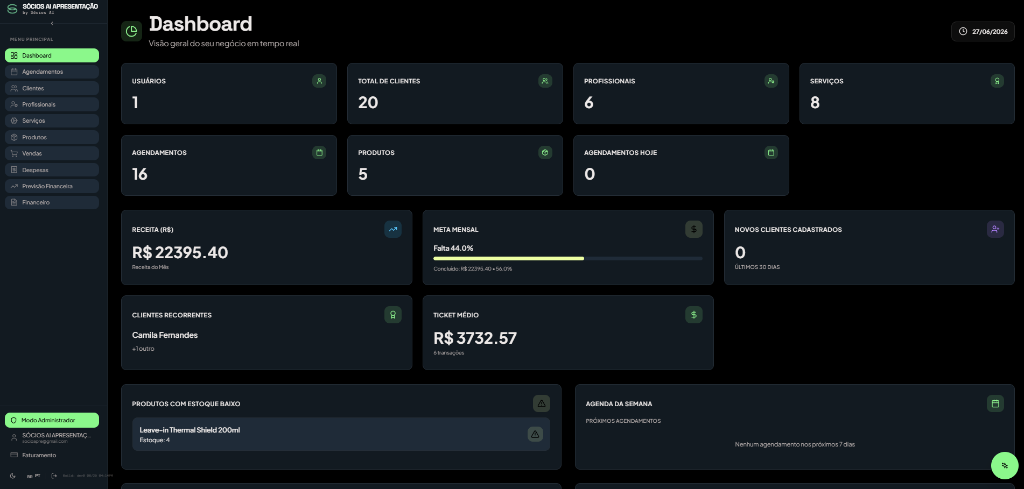
Task: Click the Agendamentos Hoje calendar icon
Action: coord(771,152)
